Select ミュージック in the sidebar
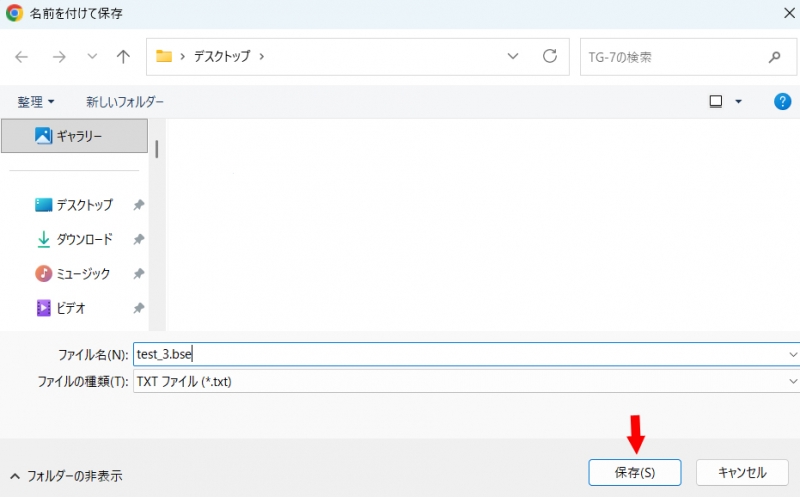This screenshot has height=497, width=800. [82, 274]
